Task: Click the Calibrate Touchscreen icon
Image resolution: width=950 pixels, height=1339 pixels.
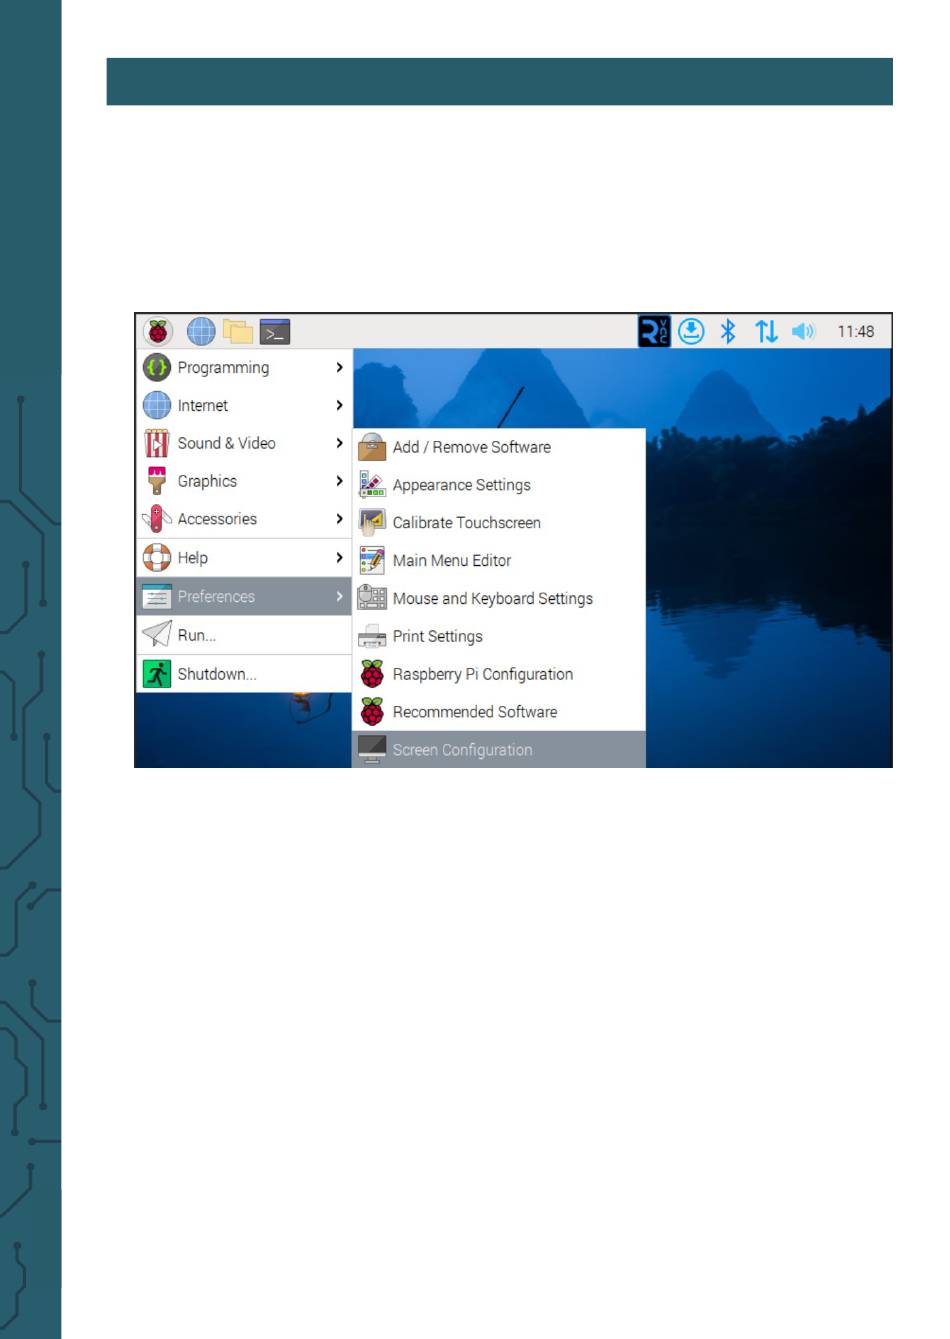Action: [372, 522]
